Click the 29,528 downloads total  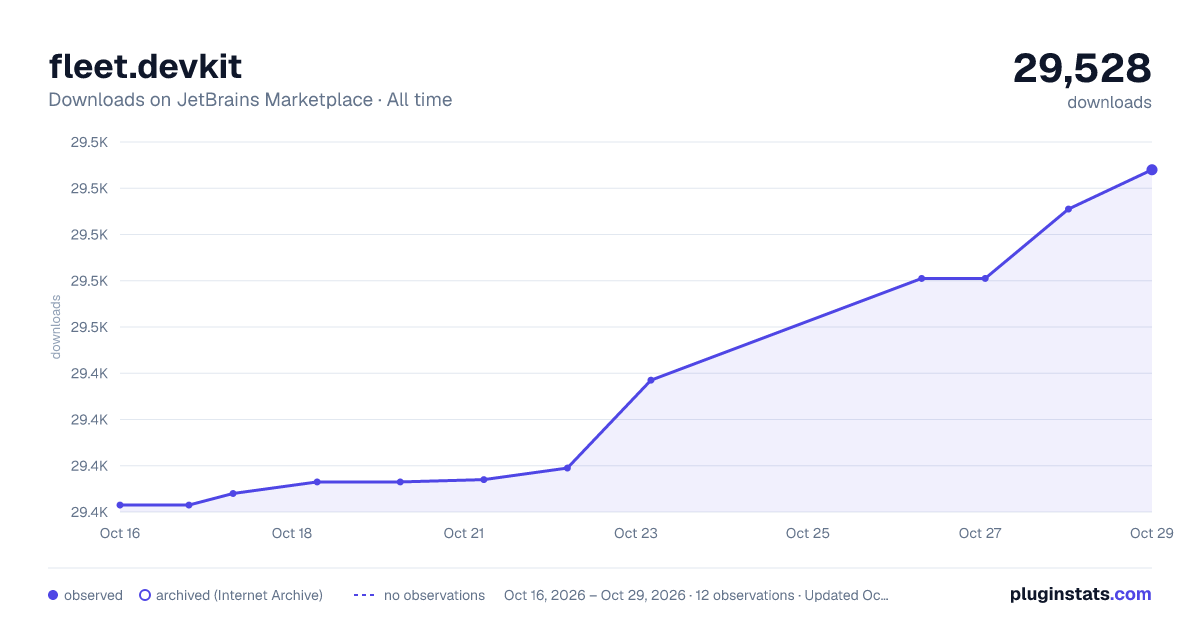point(1082,69)
